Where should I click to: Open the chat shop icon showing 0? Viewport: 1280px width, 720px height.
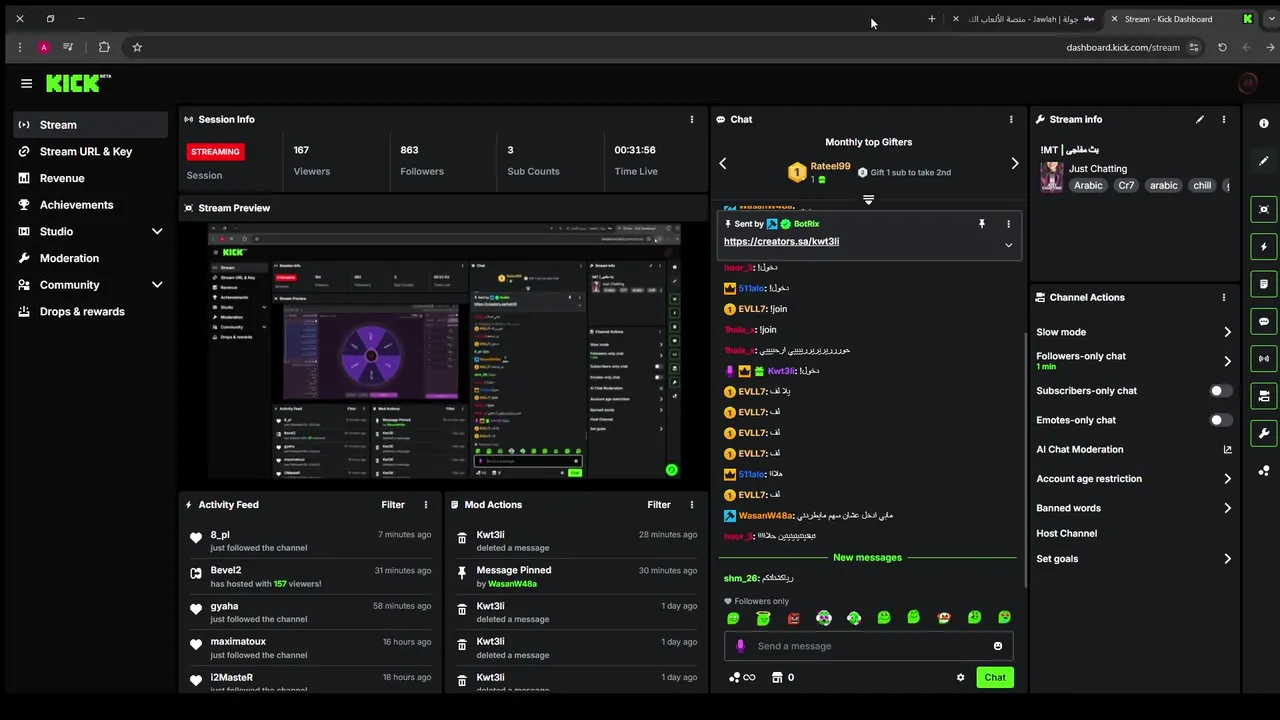coord(783,678)
